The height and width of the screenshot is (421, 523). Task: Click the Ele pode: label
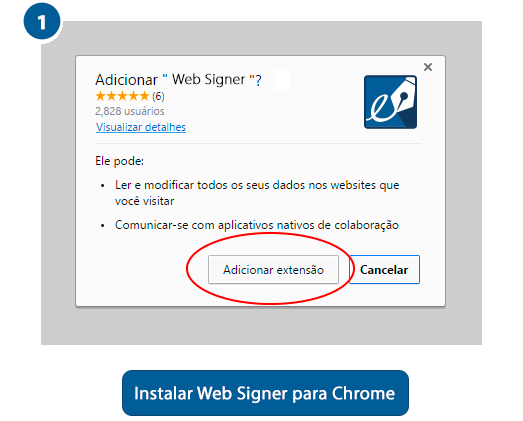tap(119, 161)
